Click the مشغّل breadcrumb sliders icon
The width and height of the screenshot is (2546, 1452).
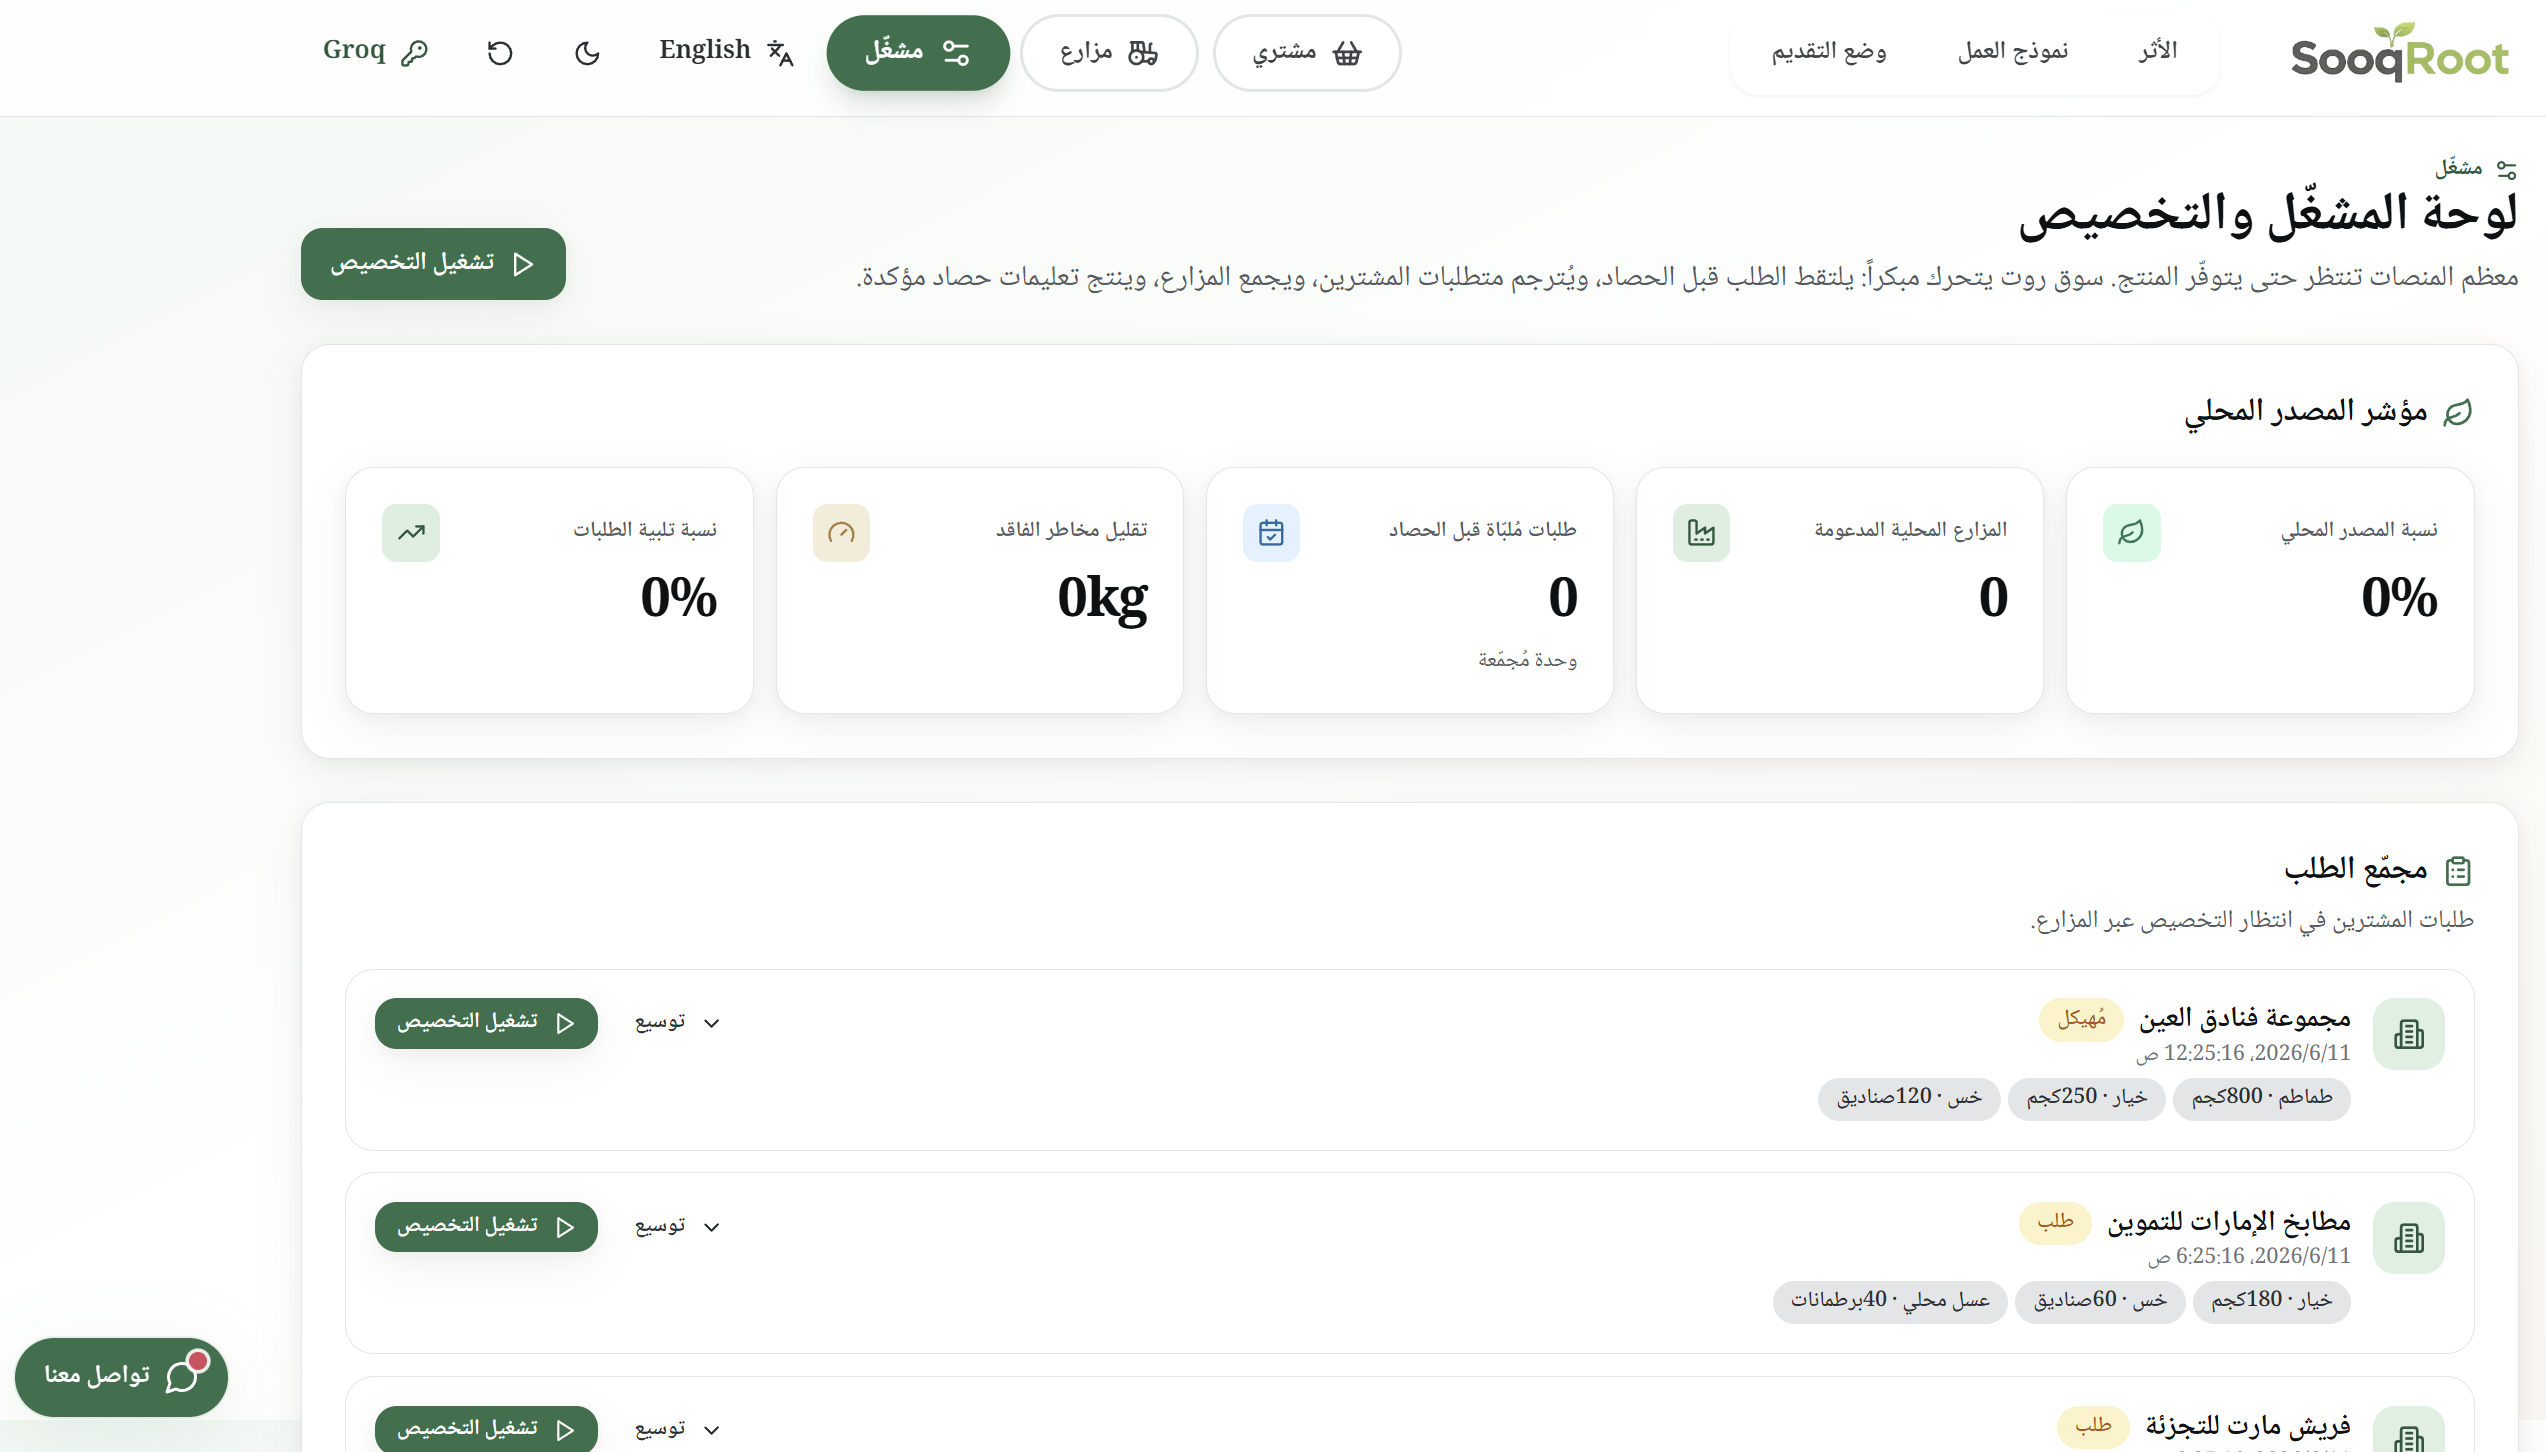pyautogui.click(x=2506, y=169)
